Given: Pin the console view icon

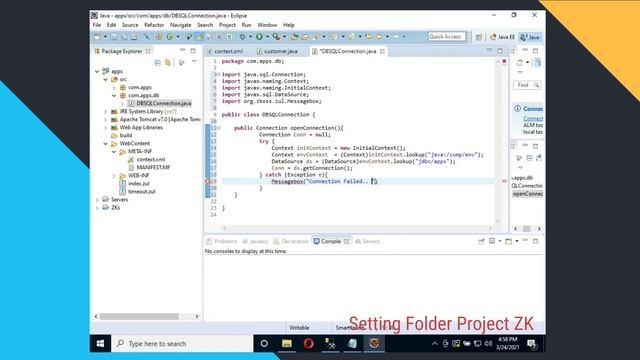Looking at the screenshot, I should pyautogui.click(x=481, y=241).
